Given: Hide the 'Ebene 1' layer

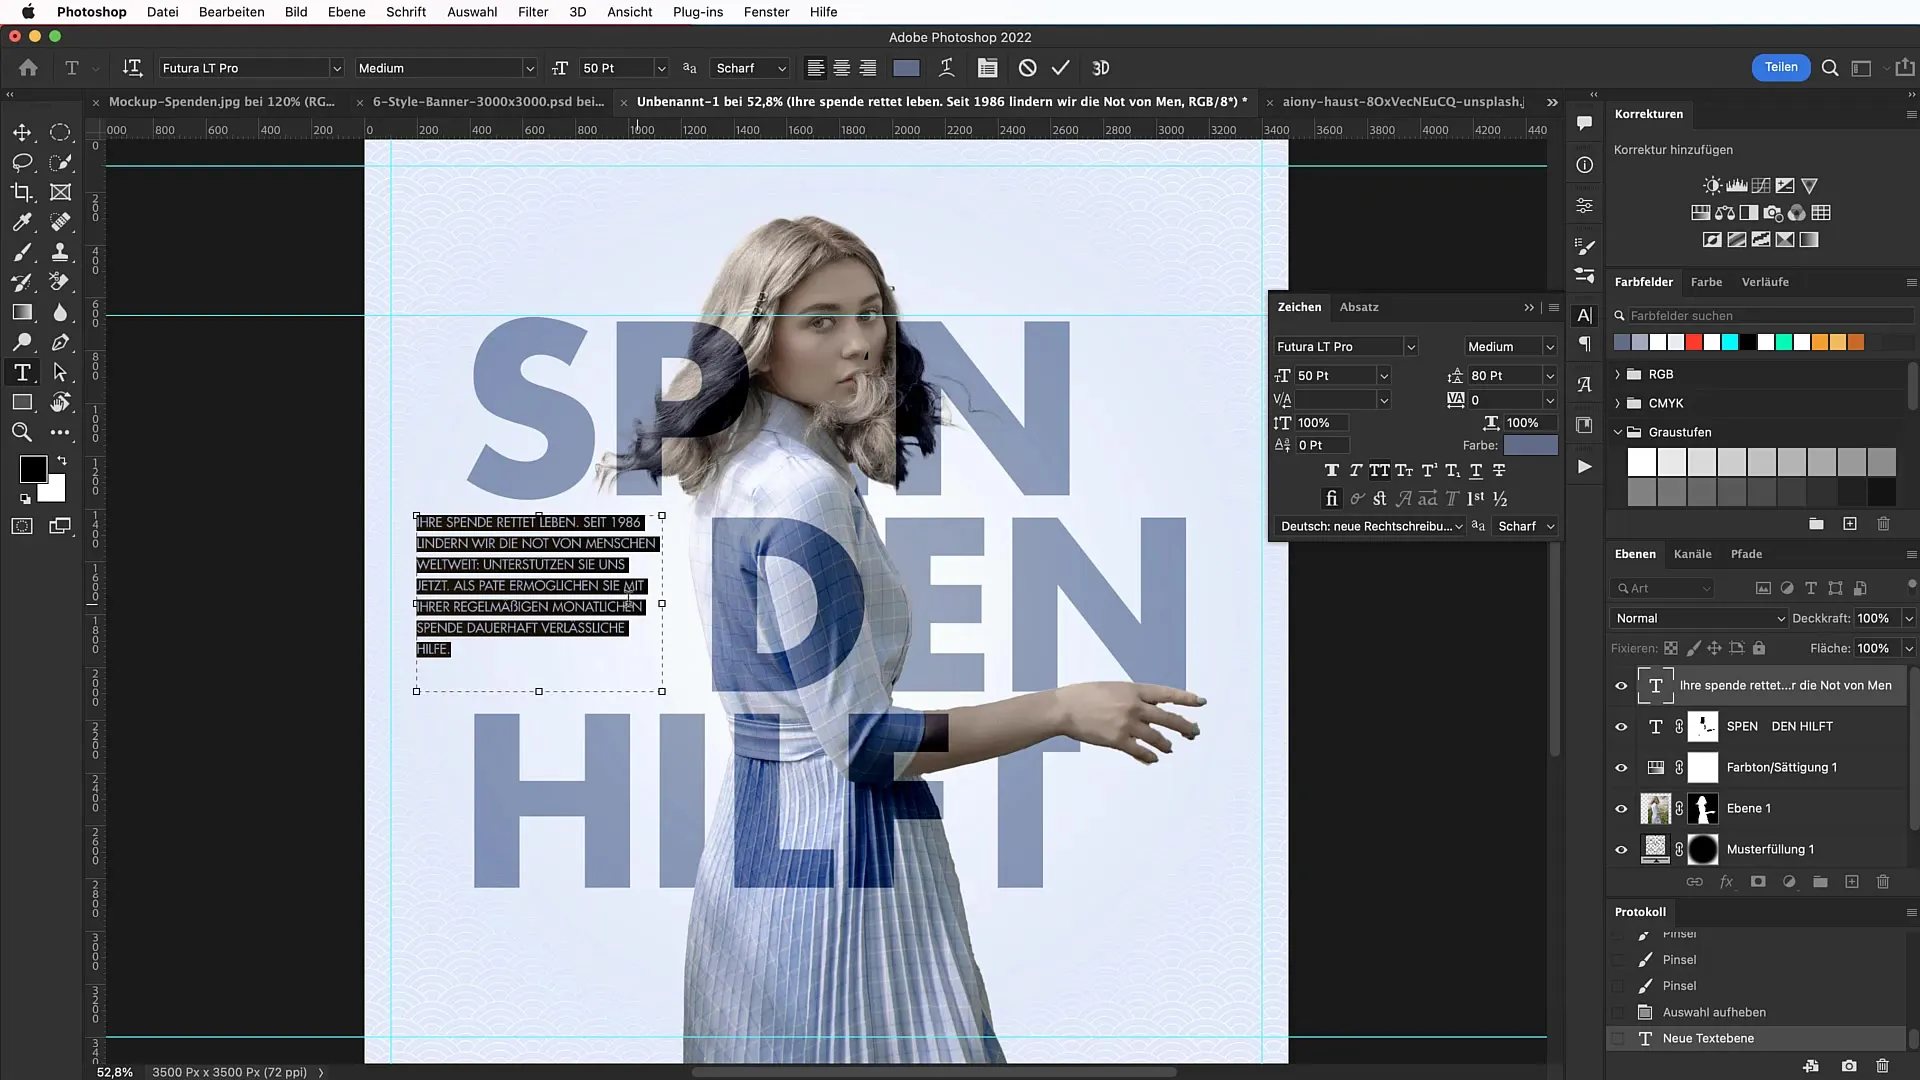Looking at the screenshot, I should click(1622, 808).
